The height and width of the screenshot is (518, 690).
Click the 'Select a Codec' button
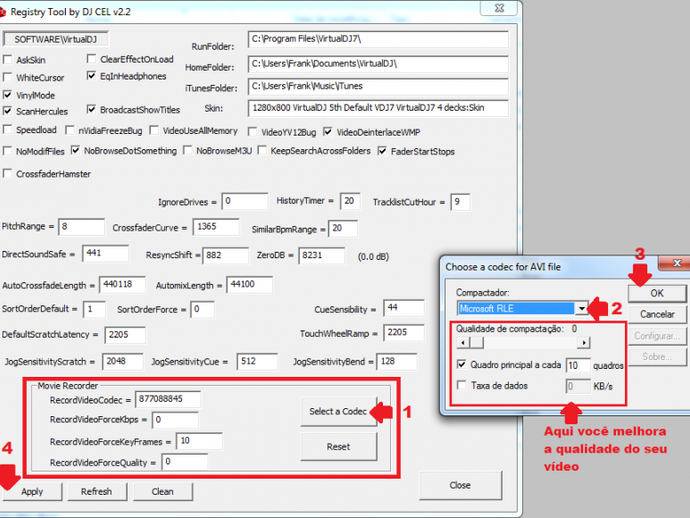coord(338,411)
